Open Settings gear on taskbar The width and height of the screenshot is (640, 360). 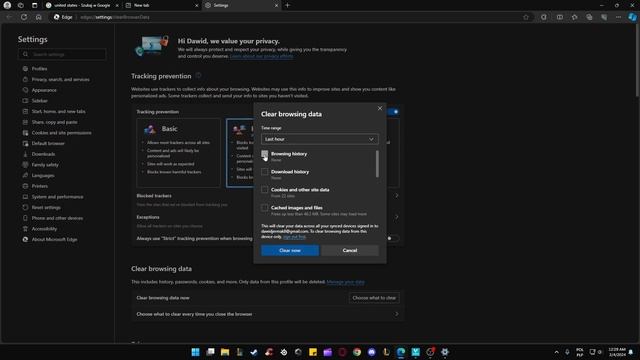[x=445, y=352]
